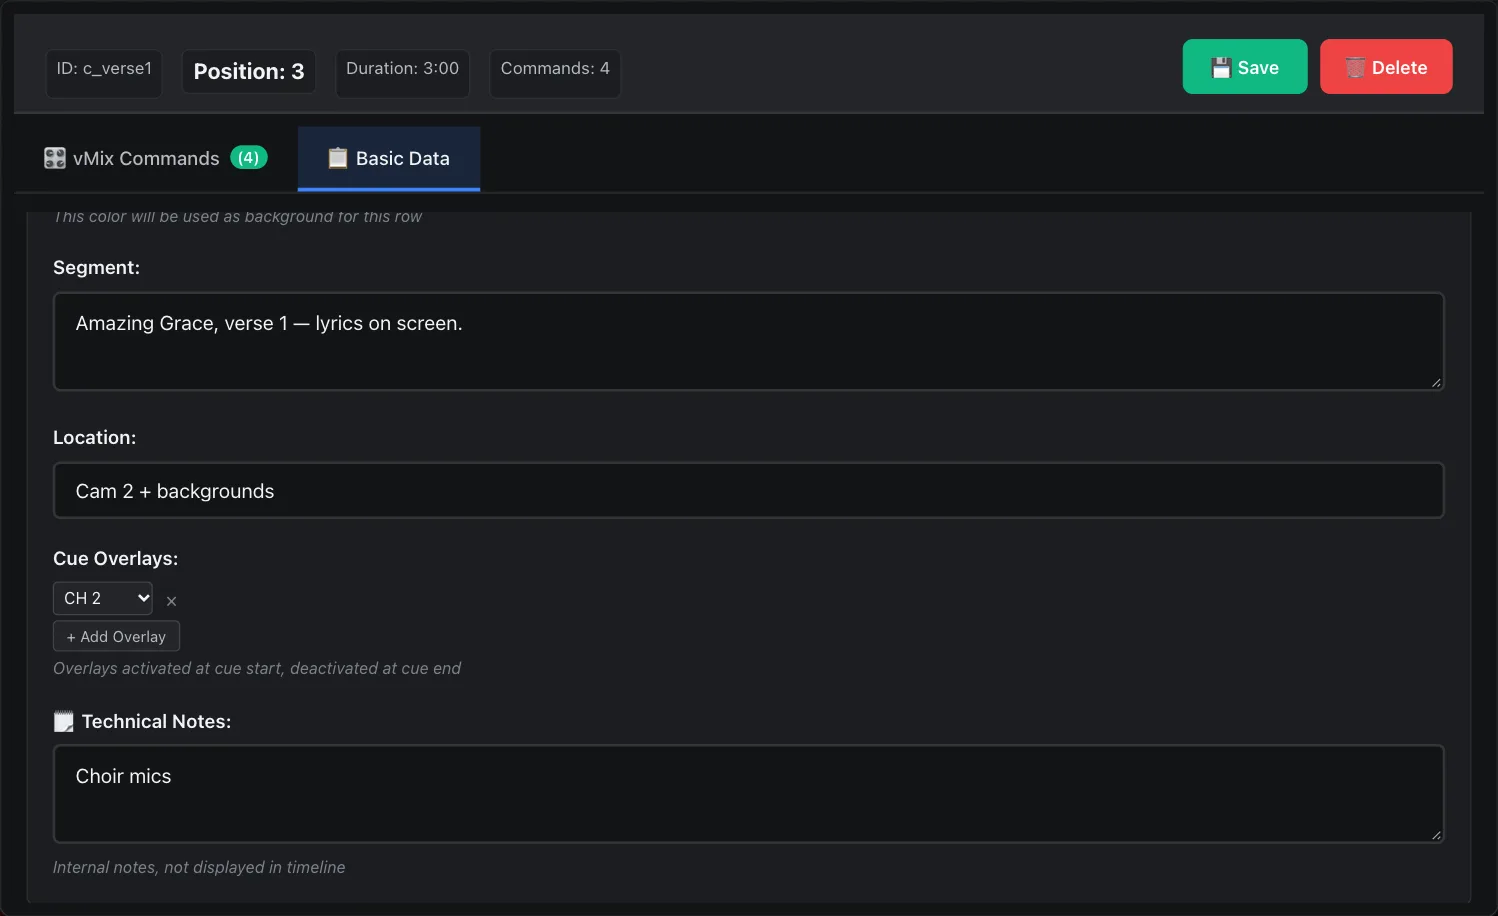Click the Basic Data clipboard icon
This screenshot has width=1498, height=916.
[x=338, y=158]
